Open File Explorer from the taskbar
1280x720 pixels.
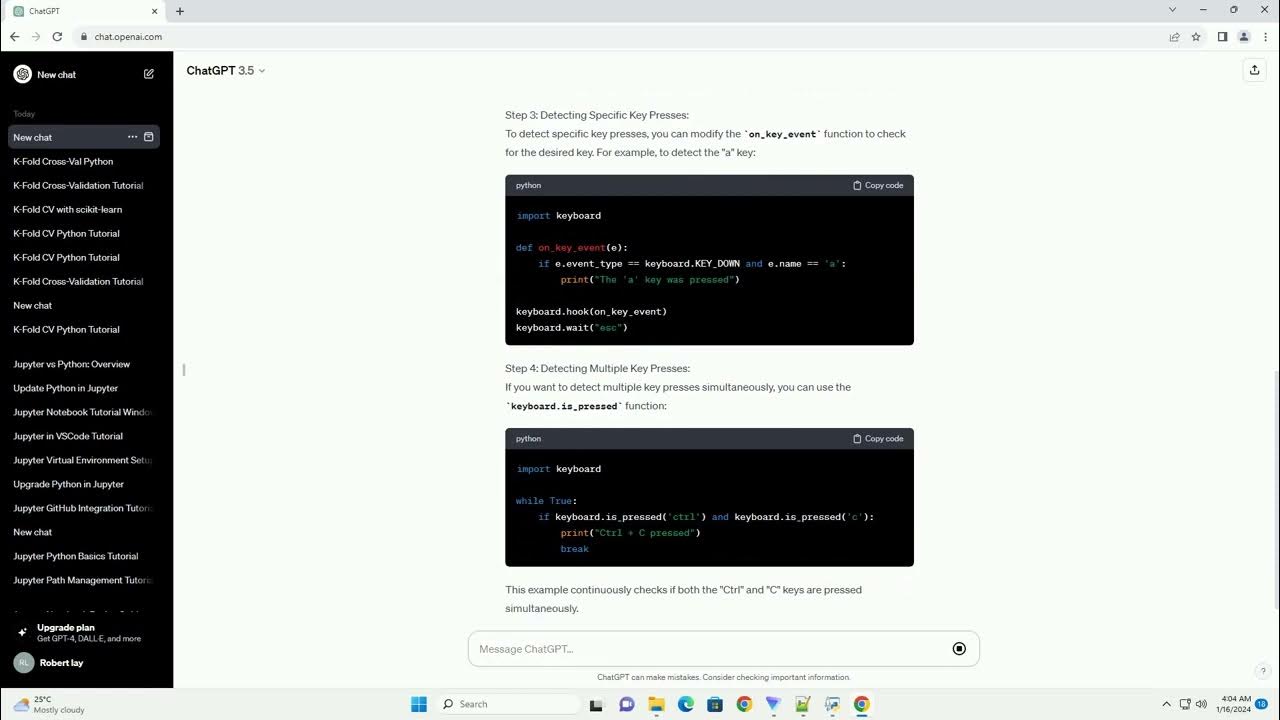(656, 704)
